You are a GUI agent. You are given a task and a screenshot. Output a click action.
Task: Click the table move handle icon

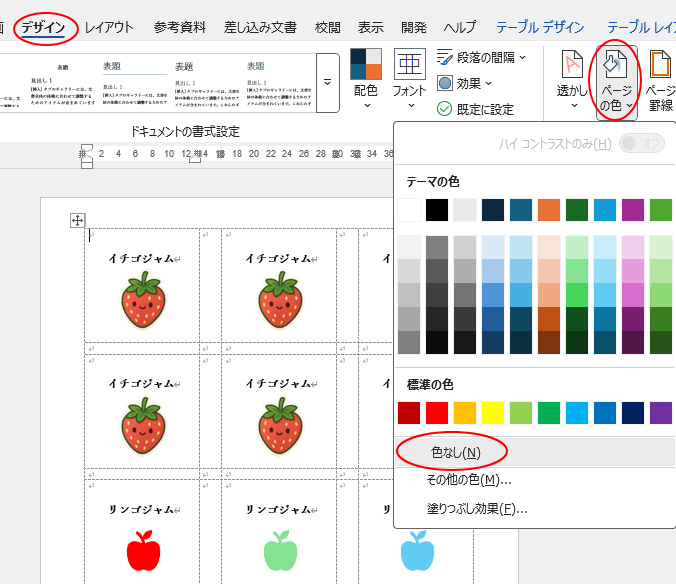(78, 221)
